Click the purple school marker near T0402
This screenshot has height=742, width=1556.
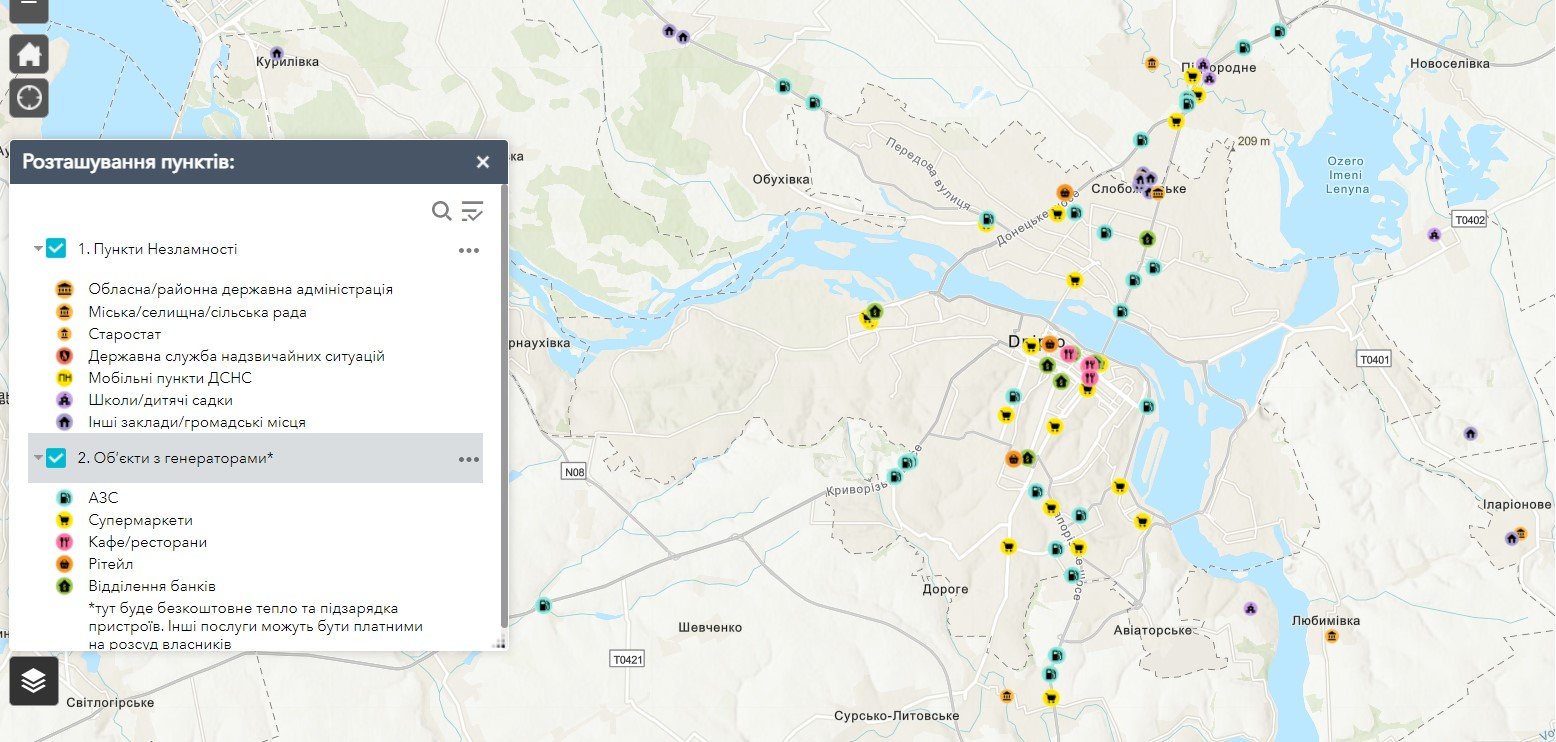coord(1434,235)
